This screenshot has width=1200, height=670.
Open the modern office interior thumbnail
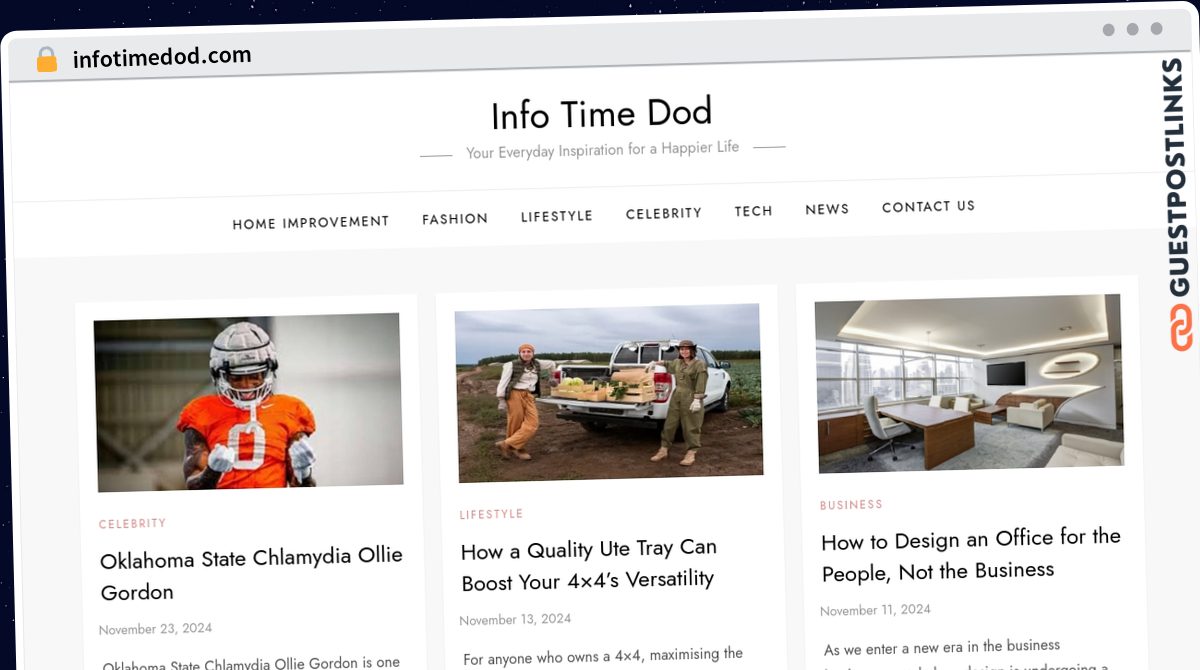[x=969, y=383]
